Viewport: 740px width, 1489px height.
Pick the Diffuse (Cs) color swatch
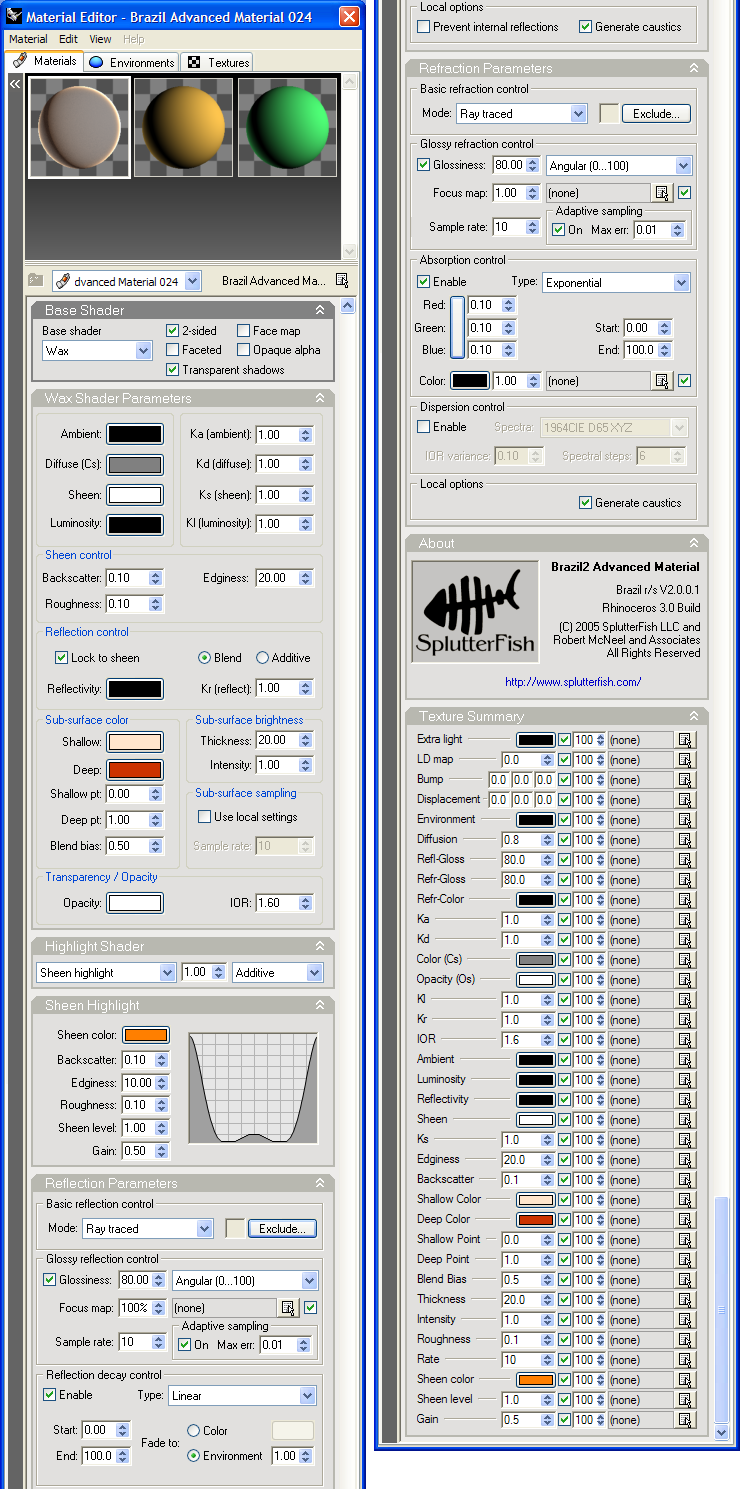click(x=135, y=464)
